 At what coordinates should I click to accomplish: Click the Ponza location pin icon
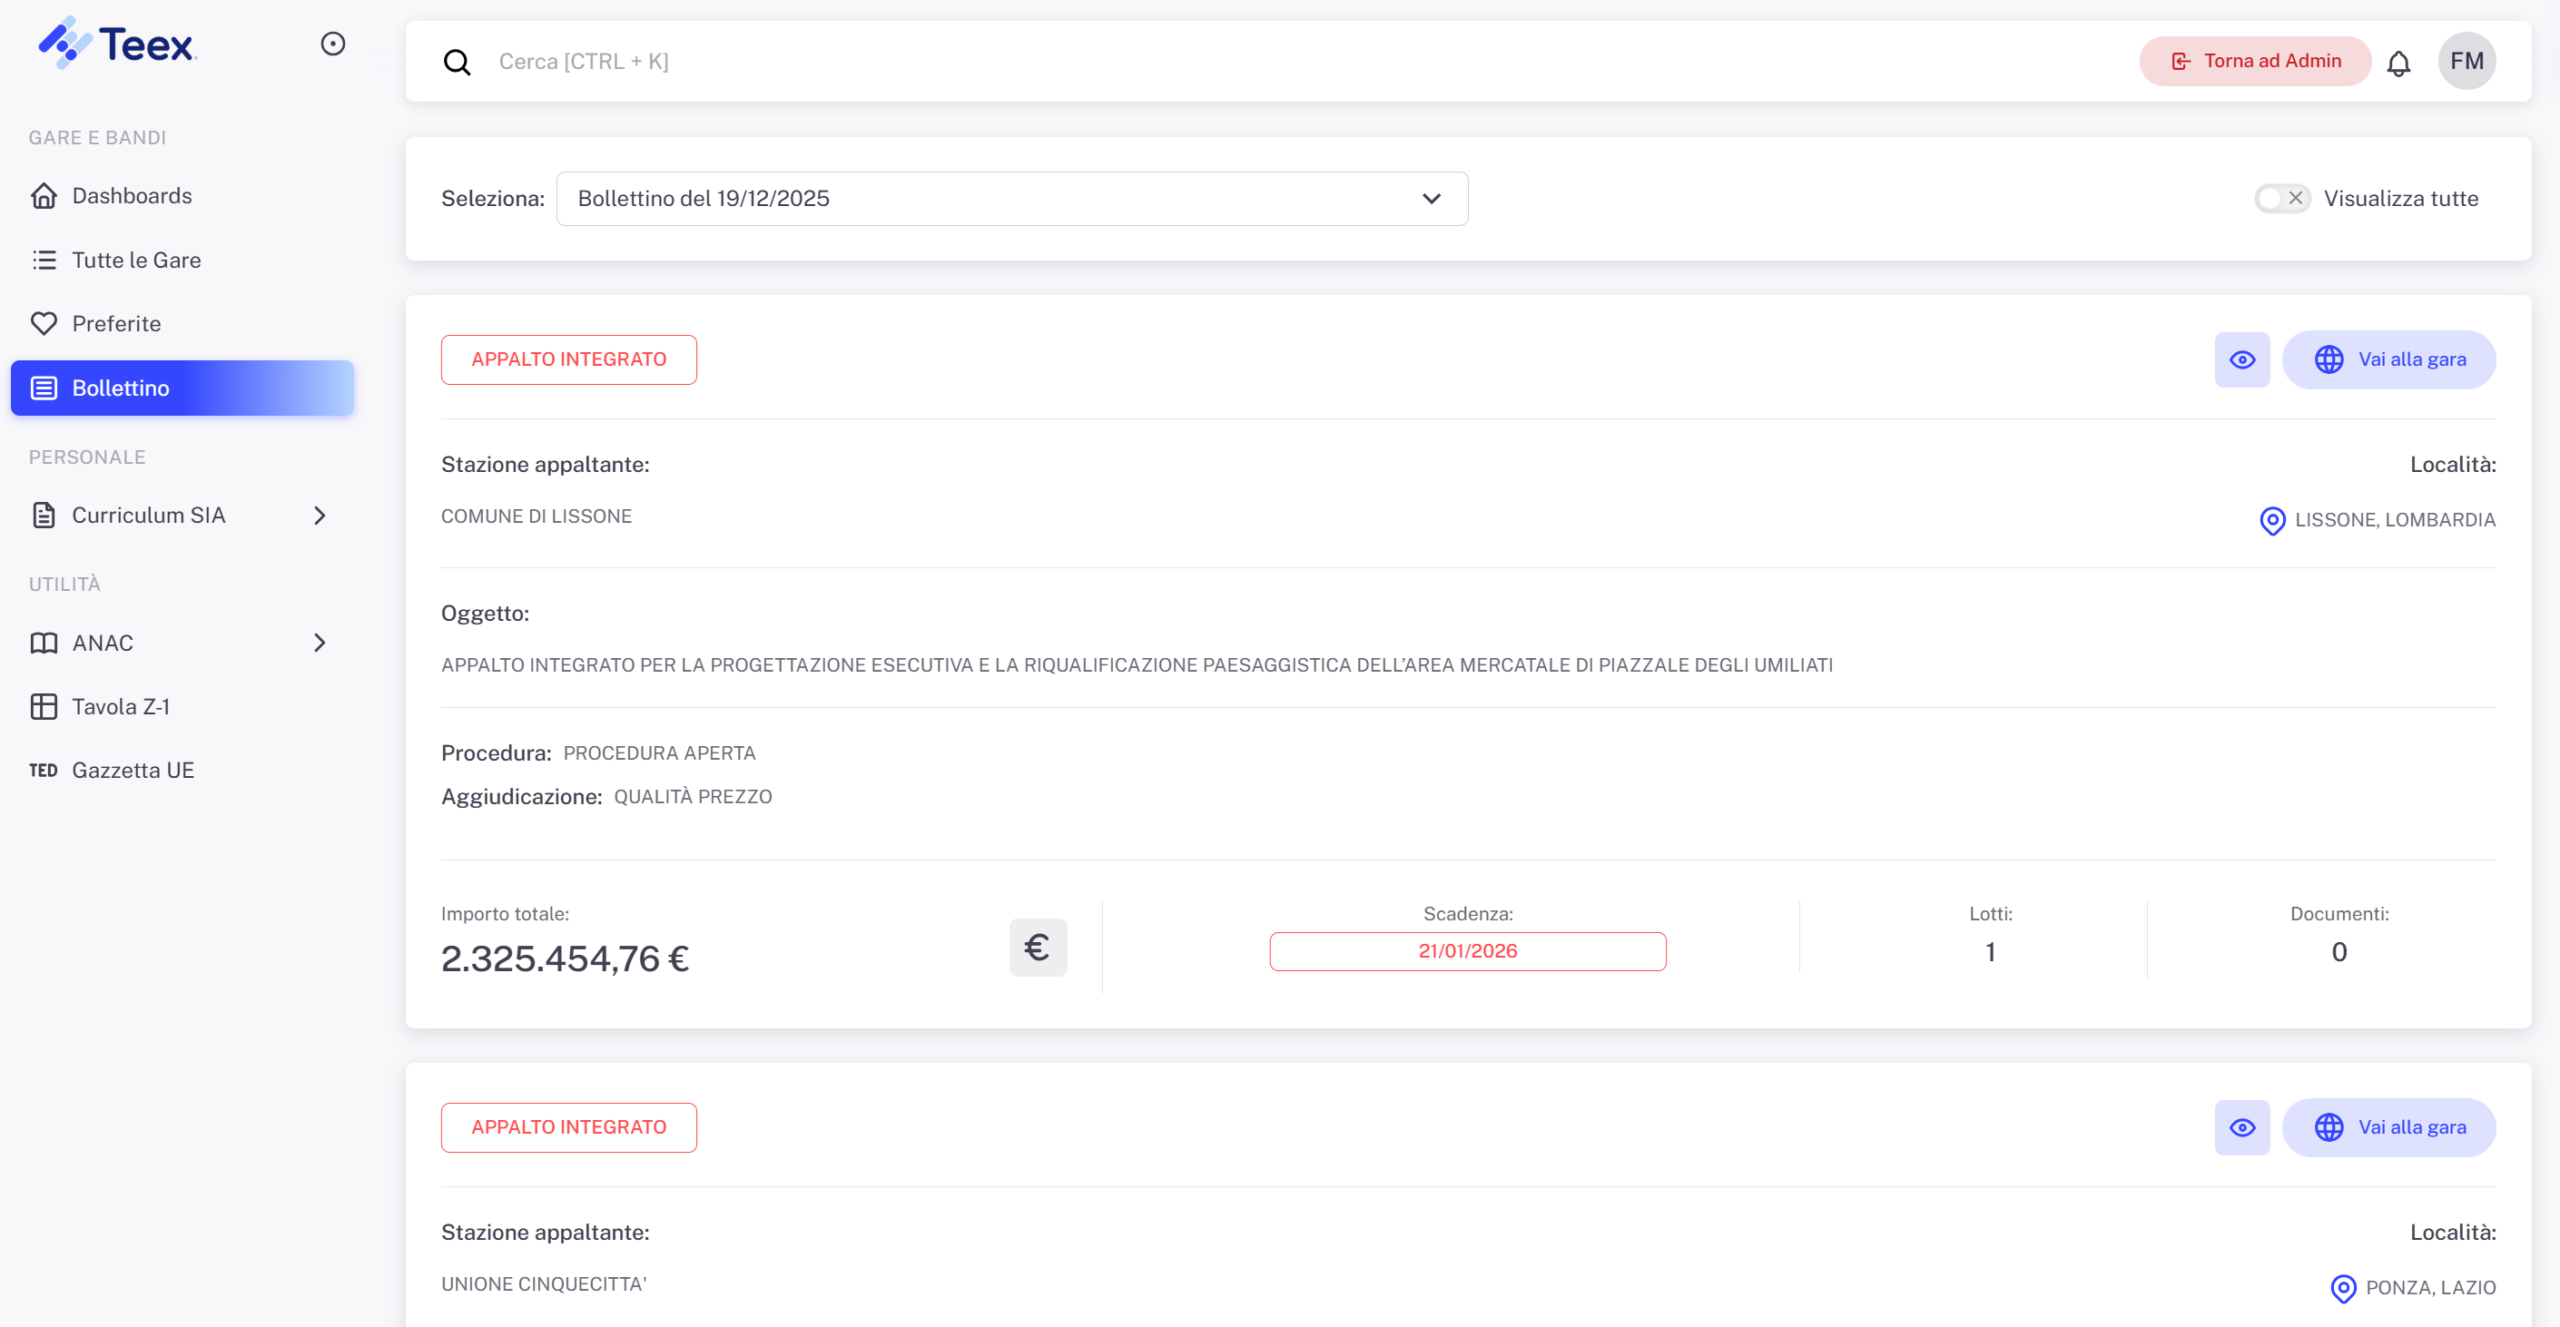[x=2343, y=1288]
